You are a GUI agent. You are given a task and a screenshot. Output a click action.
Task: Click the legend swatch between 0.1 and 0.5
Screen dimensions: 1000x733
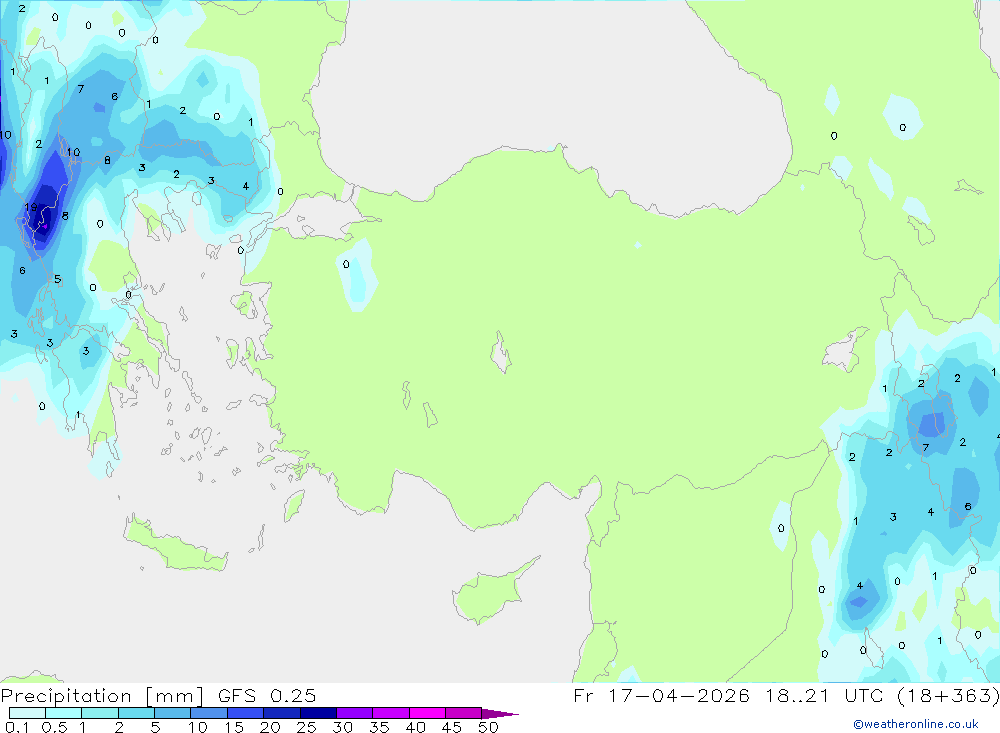pos(27,713)
